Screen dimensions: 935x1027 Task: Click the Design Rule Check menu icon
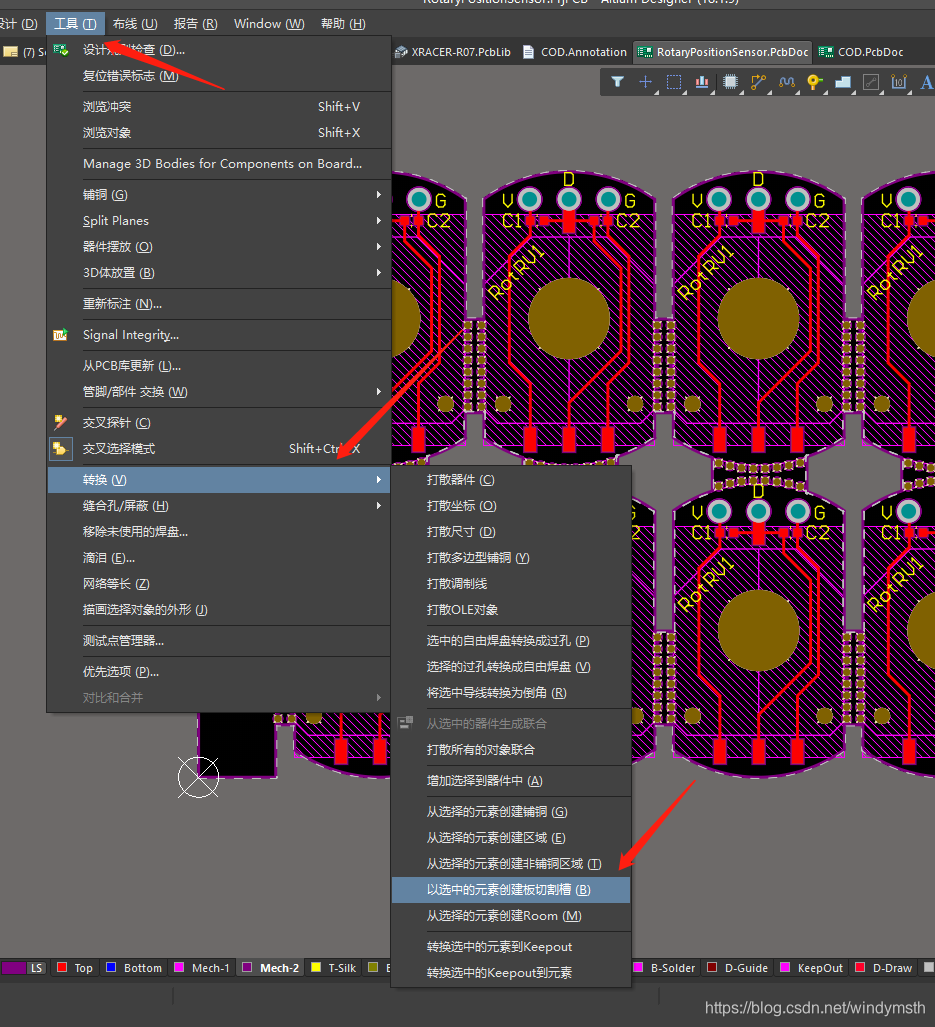click(x=61, y=50)
